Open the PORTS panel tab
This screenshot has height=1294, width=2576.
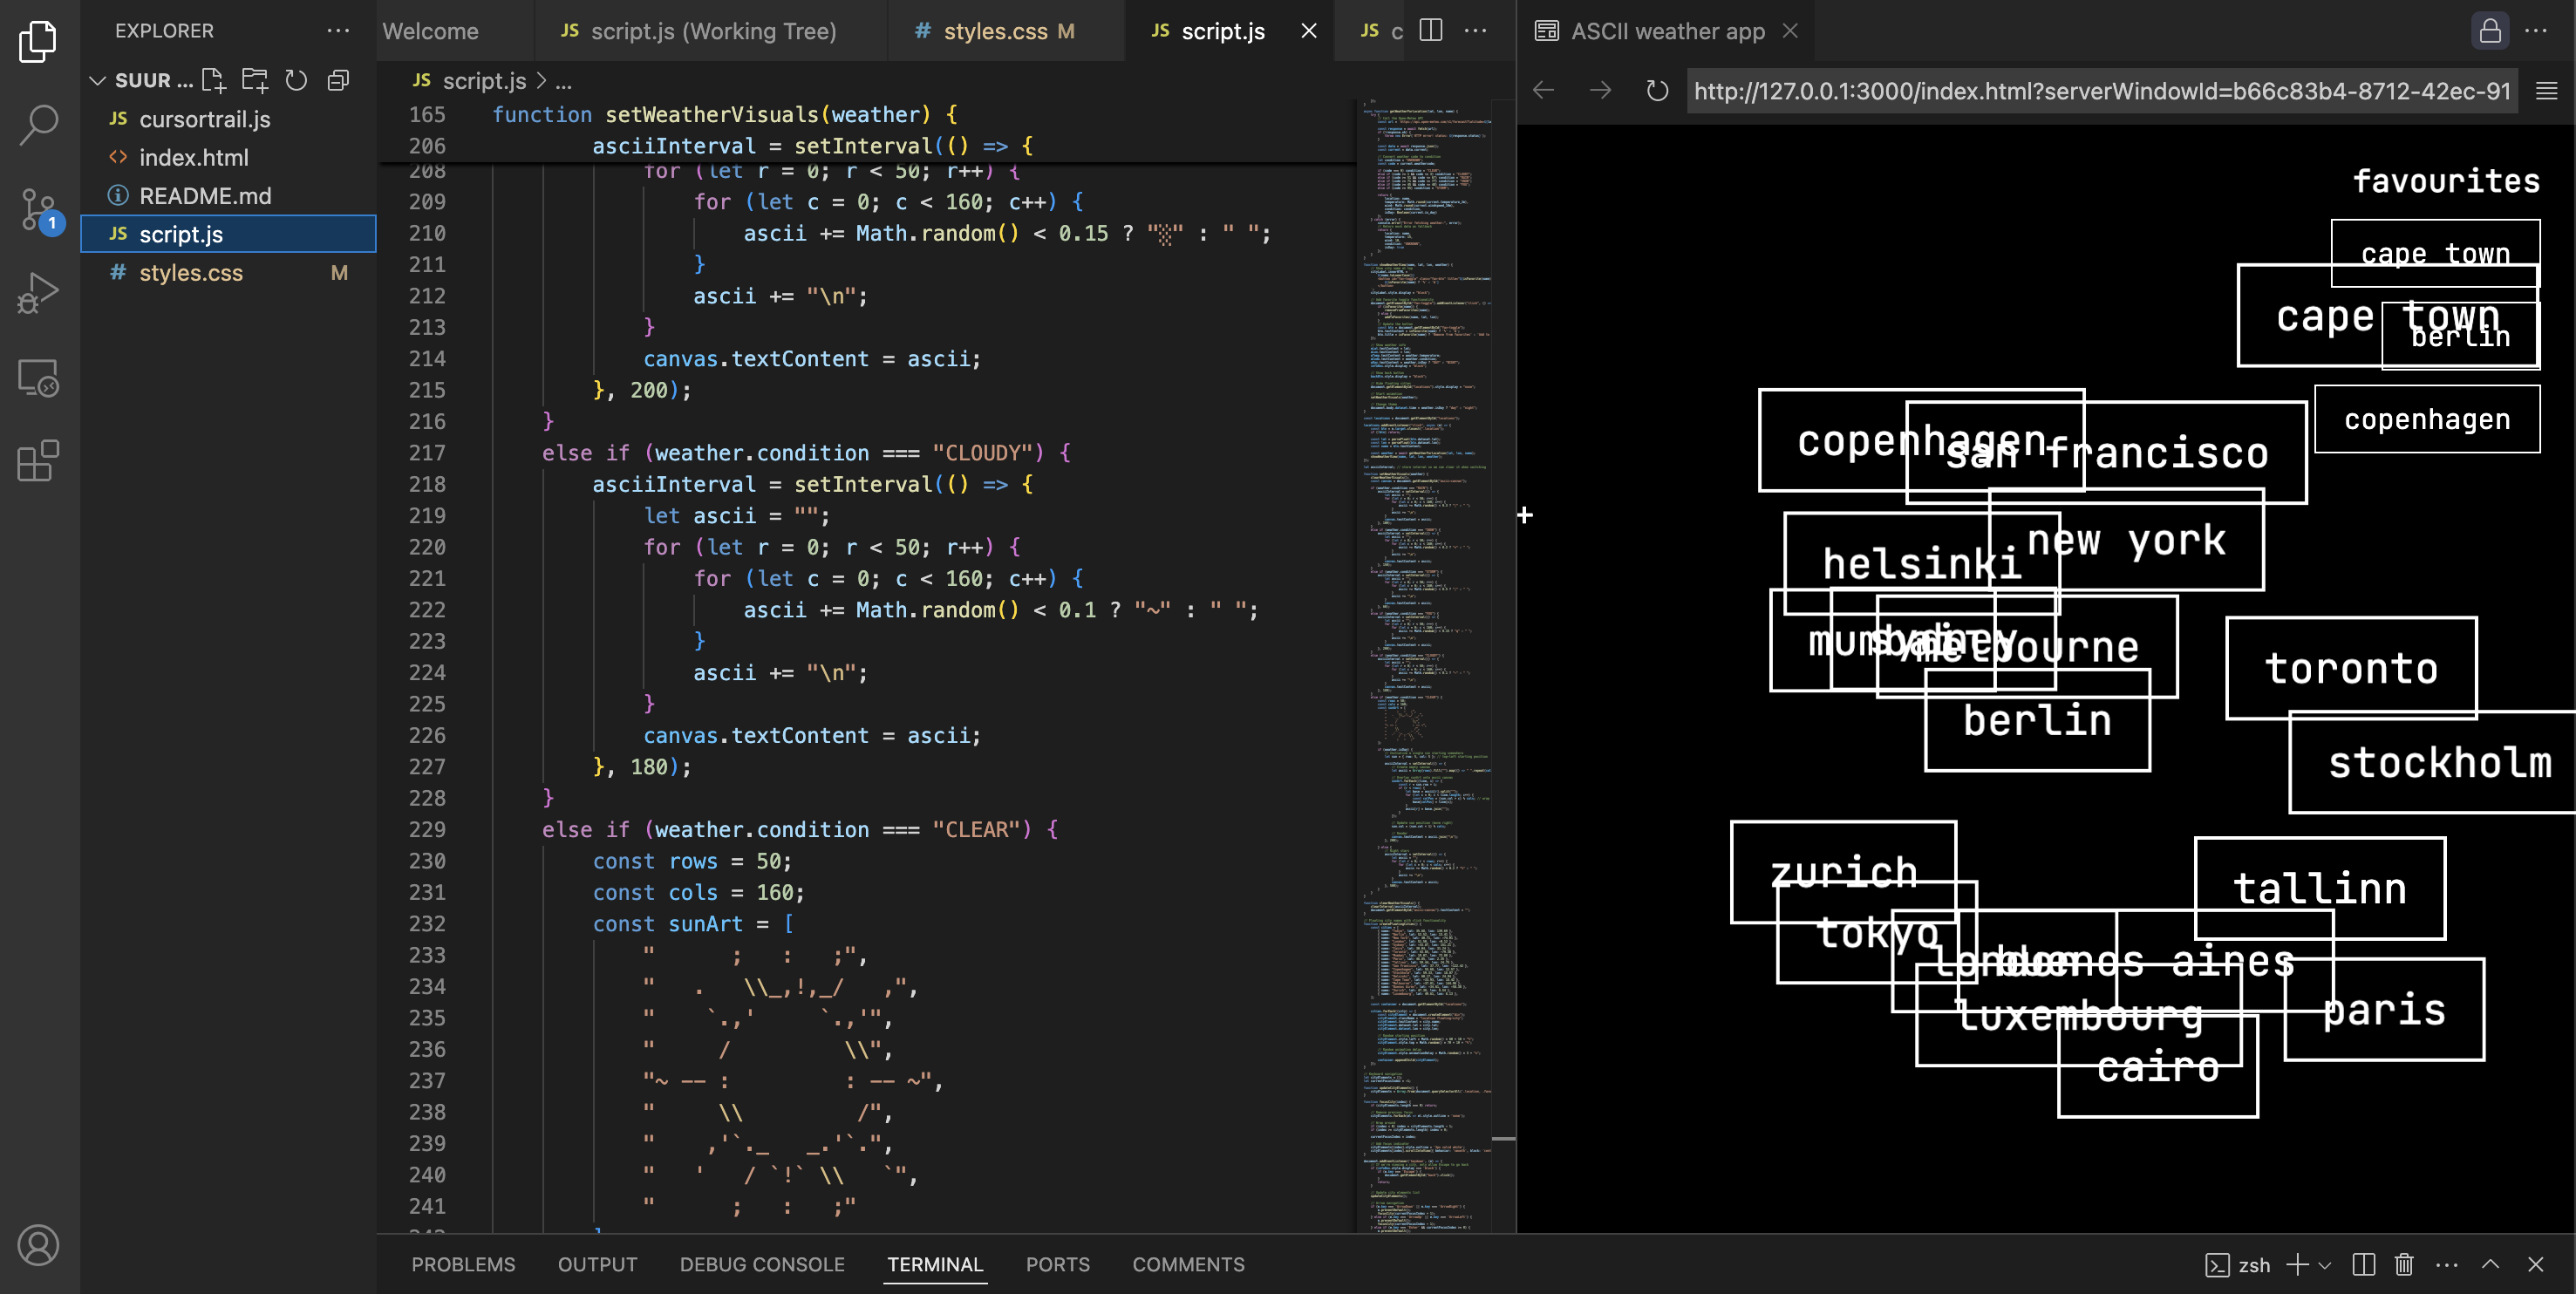pyautogui.click(x=1058, y=1264)
